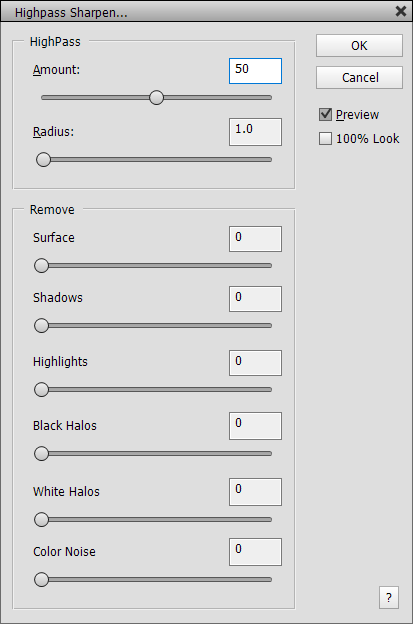The width and height of the screenshot is (413, 624).
Task: Click the Color Noise slider handle
Action: tap(41, 580)
